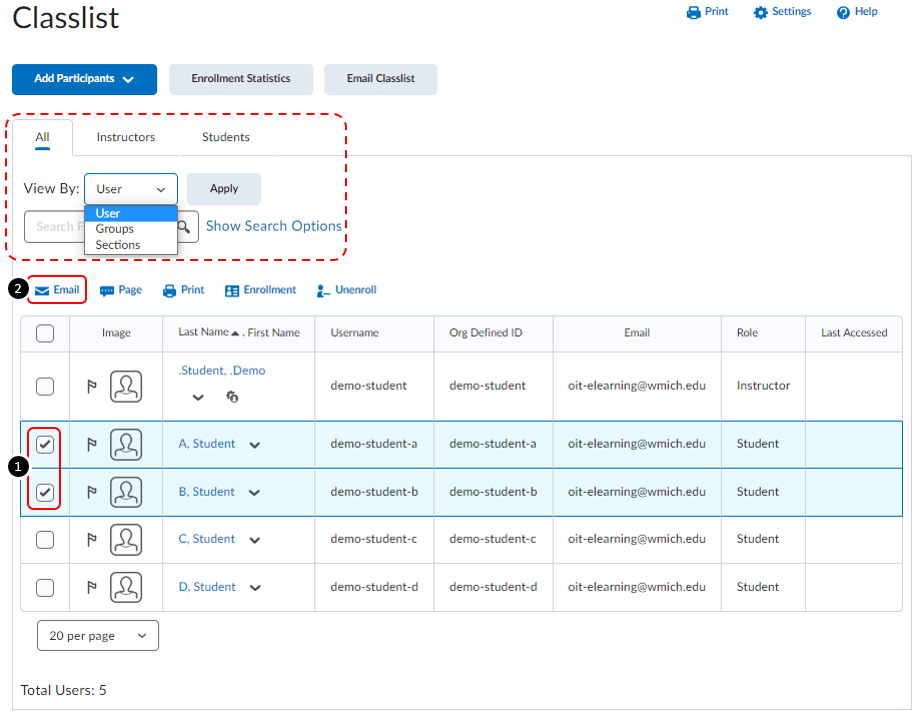Expand the Add Participants dropdown

click(84, 80)
